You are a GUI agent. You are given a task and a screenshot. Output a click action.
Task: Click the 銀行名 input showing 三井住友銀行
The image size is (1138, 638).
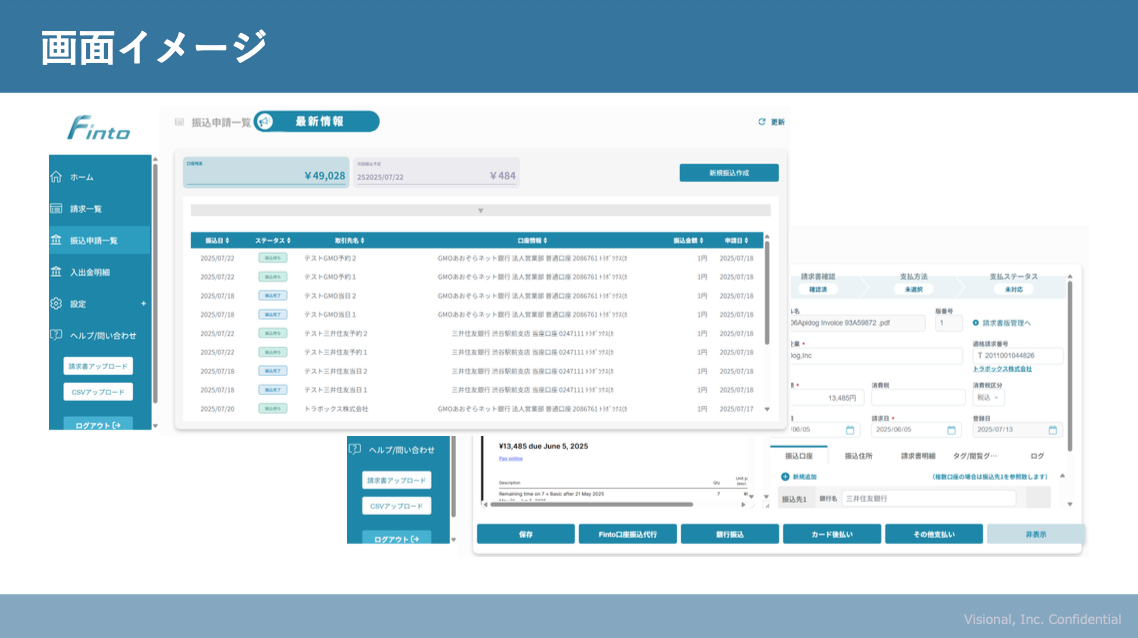tap(927, 497)
